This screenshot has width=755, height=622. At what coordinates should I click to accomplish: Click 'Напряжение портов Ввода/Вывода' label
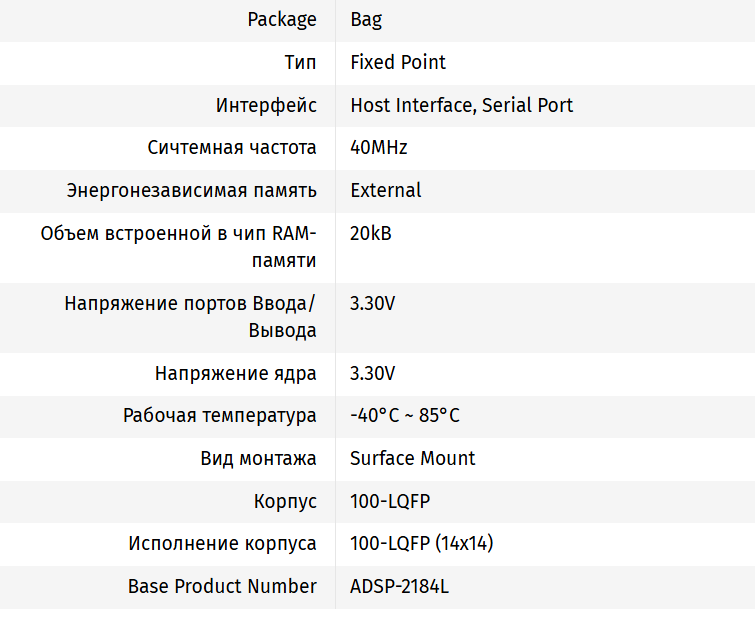coord(190,316)
